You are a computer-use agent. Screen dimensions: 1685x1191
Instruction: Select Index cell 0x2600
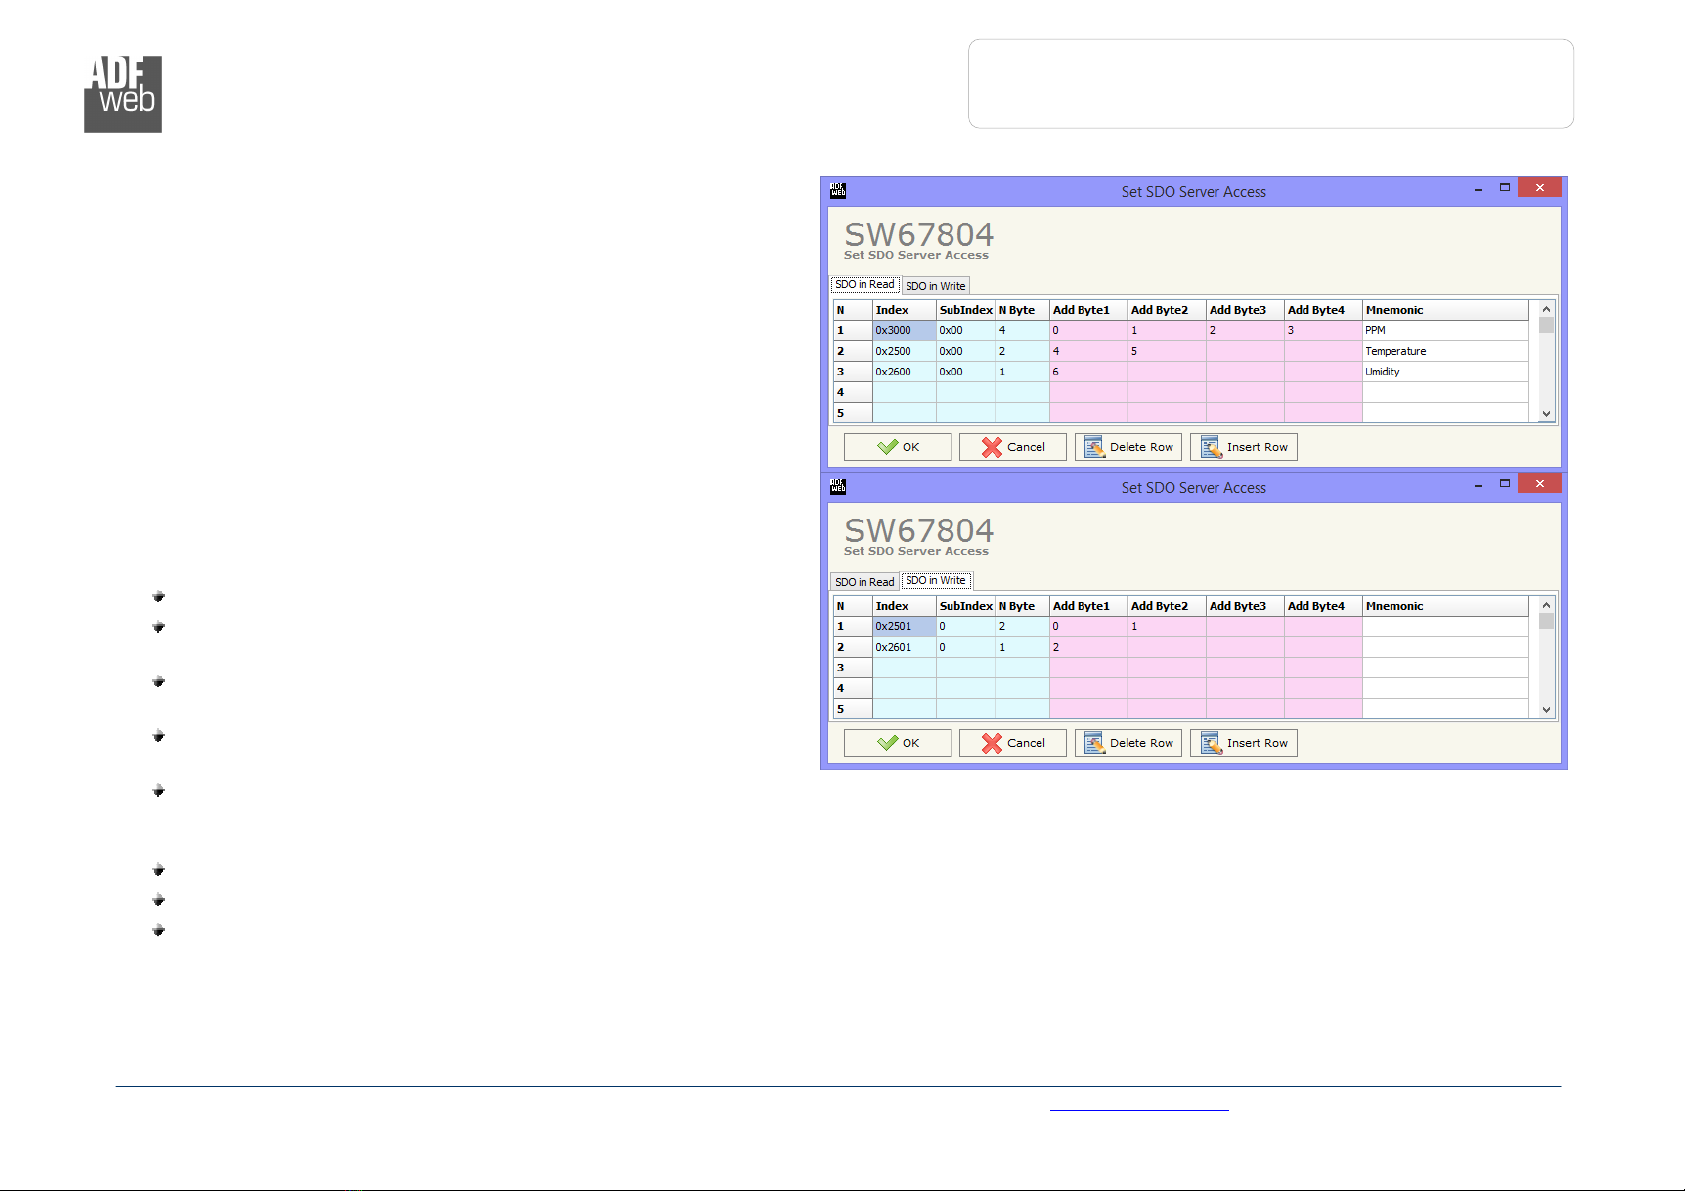coord(904,372)
